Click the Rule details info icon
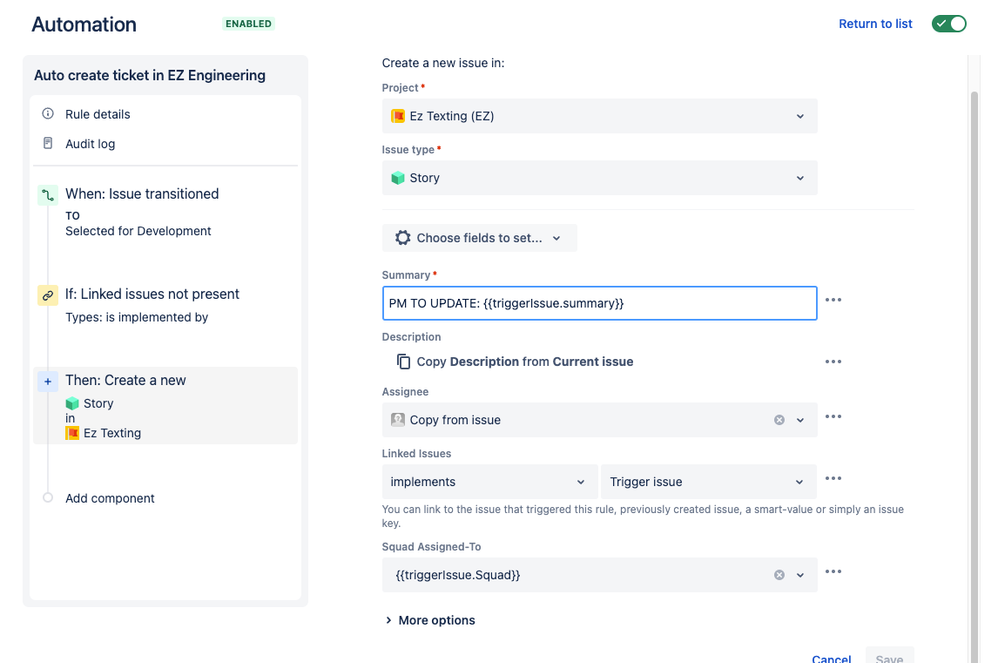Image resolution: width=998 pixels, height=663 pixels. click(x=48, y=113)
